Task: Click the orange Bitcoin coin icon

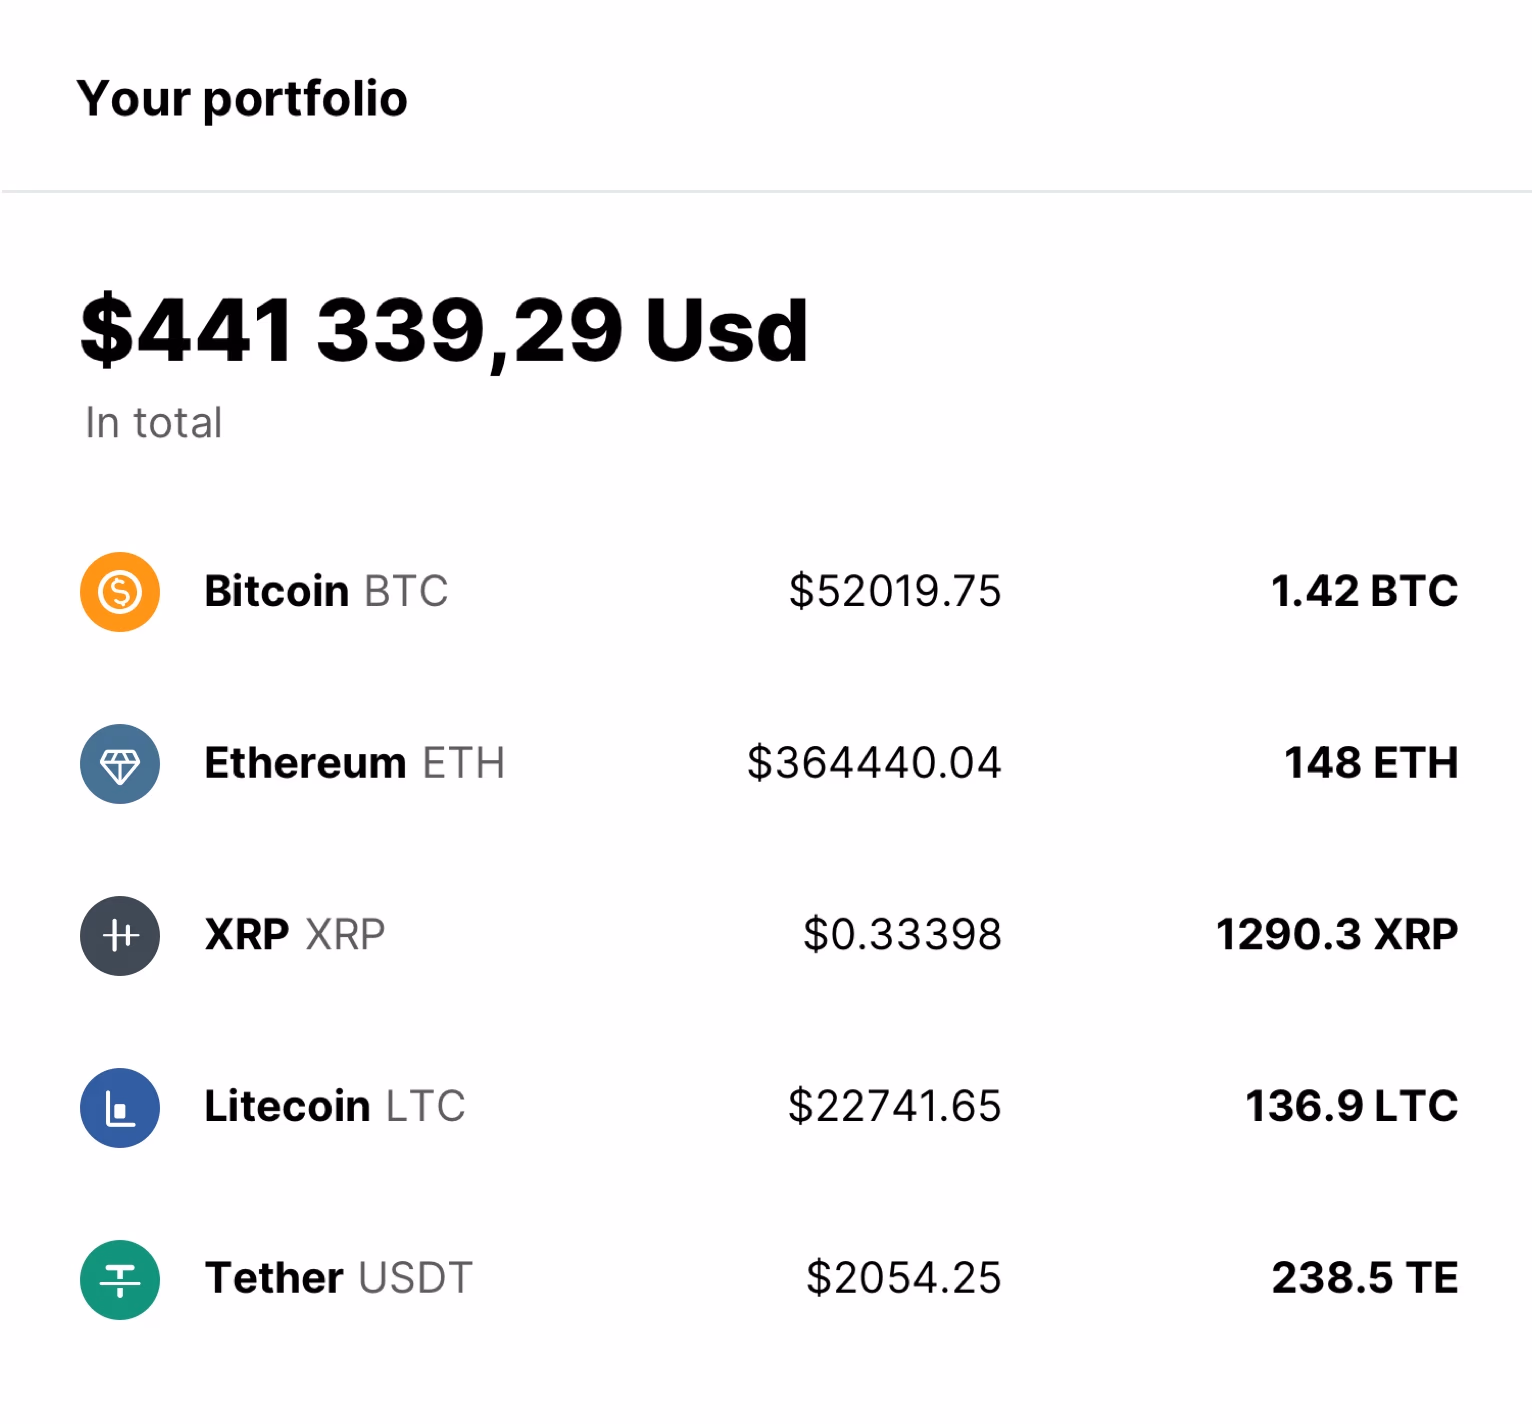Action: click(x=120, y=592)
